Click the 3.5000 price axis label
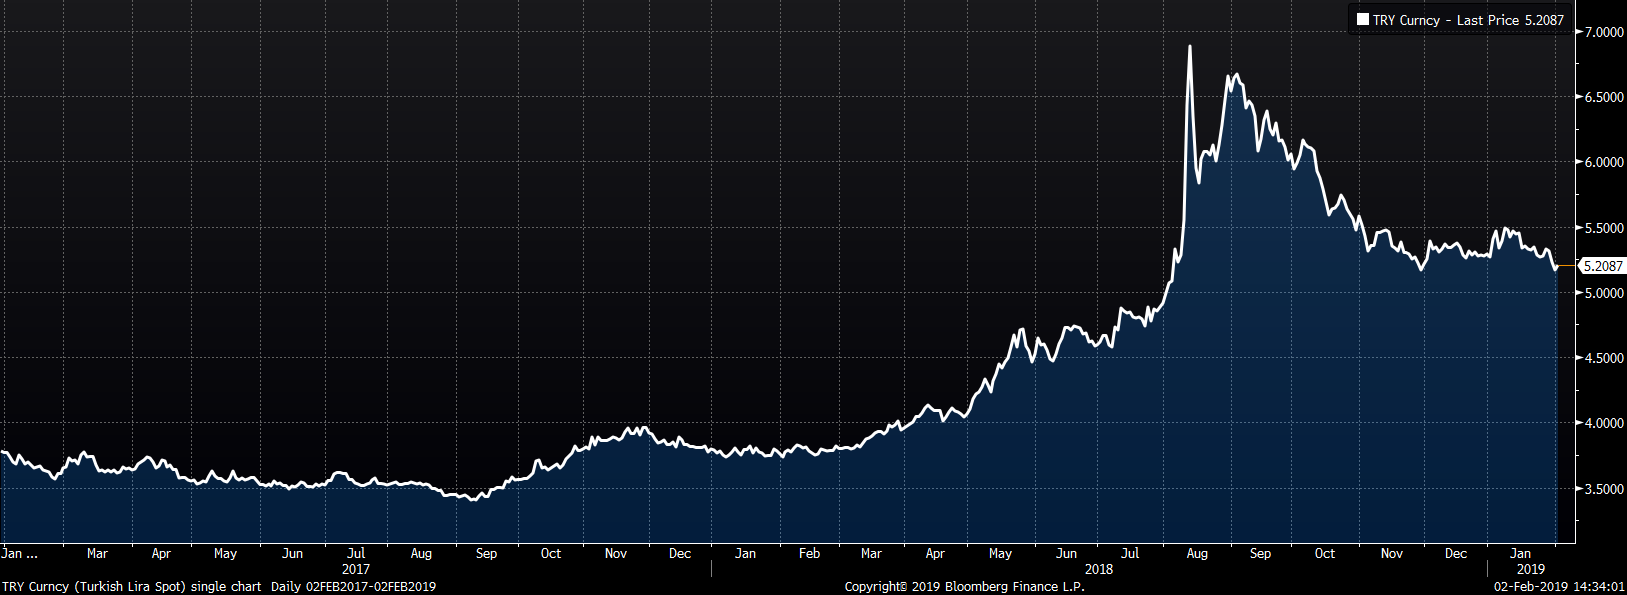This screenshot has height=595, width=1627. 1603,489
